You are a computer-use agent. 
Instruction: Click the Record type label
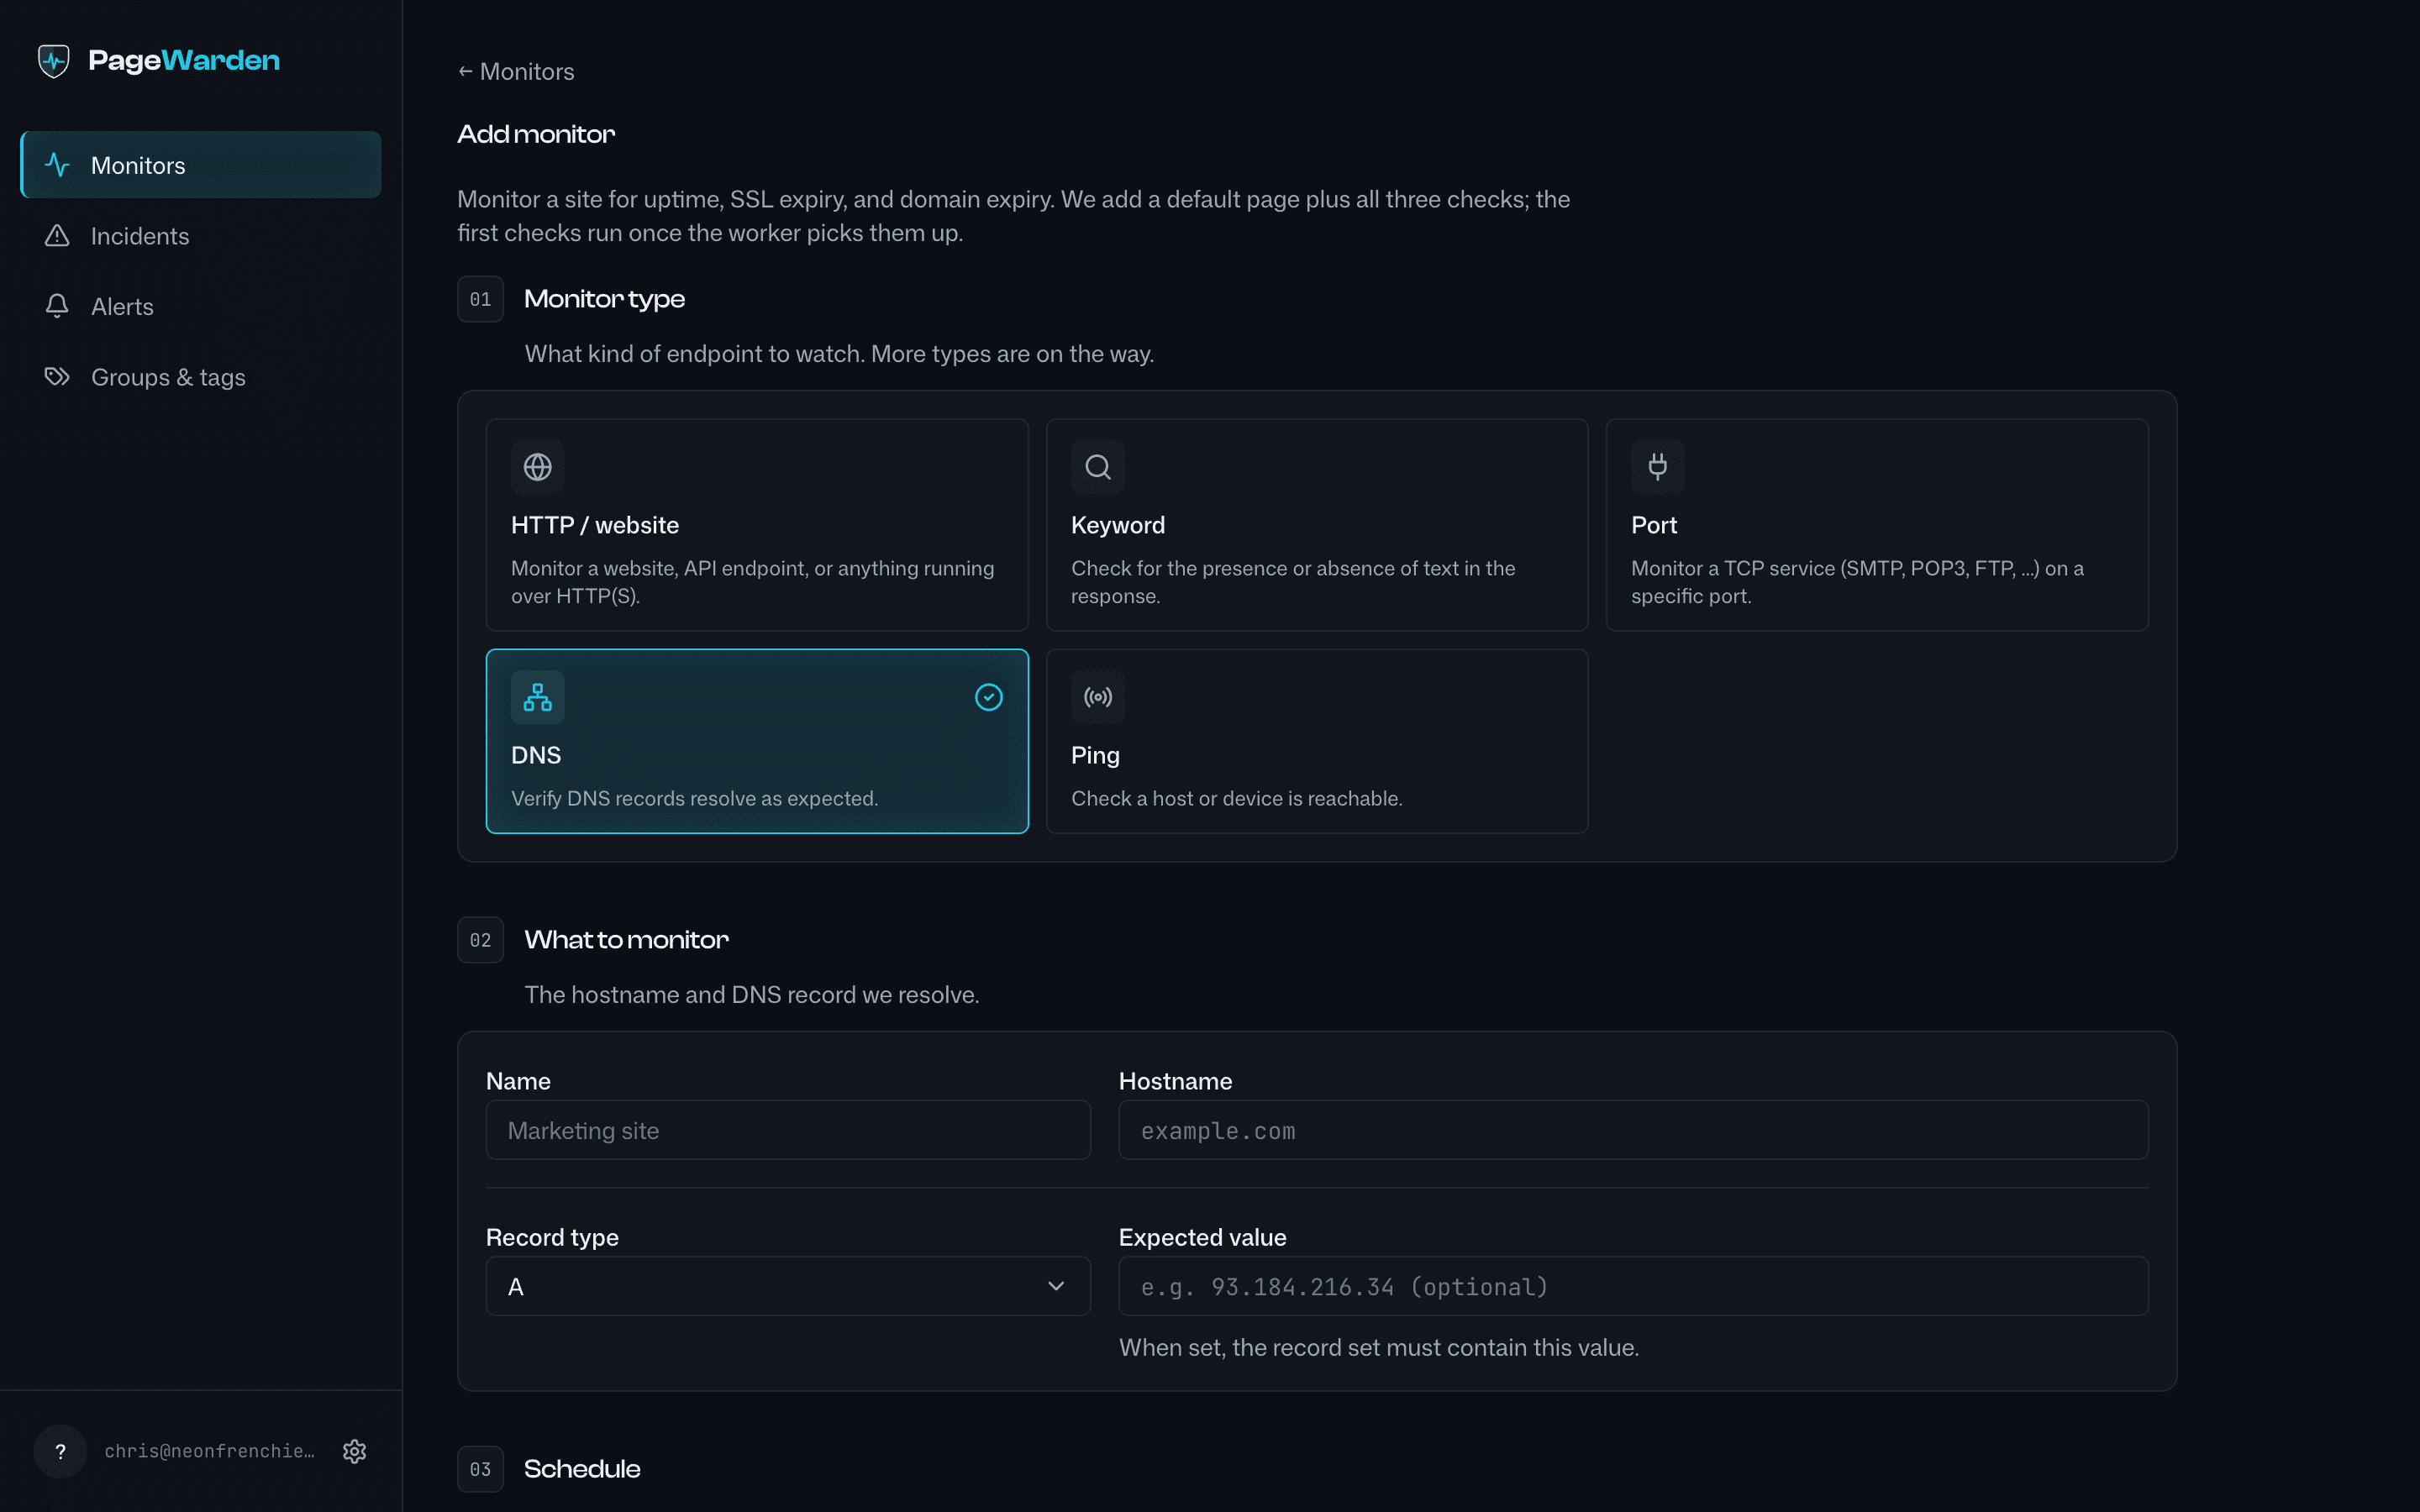pyautogui.click(x=552, y=1237)
